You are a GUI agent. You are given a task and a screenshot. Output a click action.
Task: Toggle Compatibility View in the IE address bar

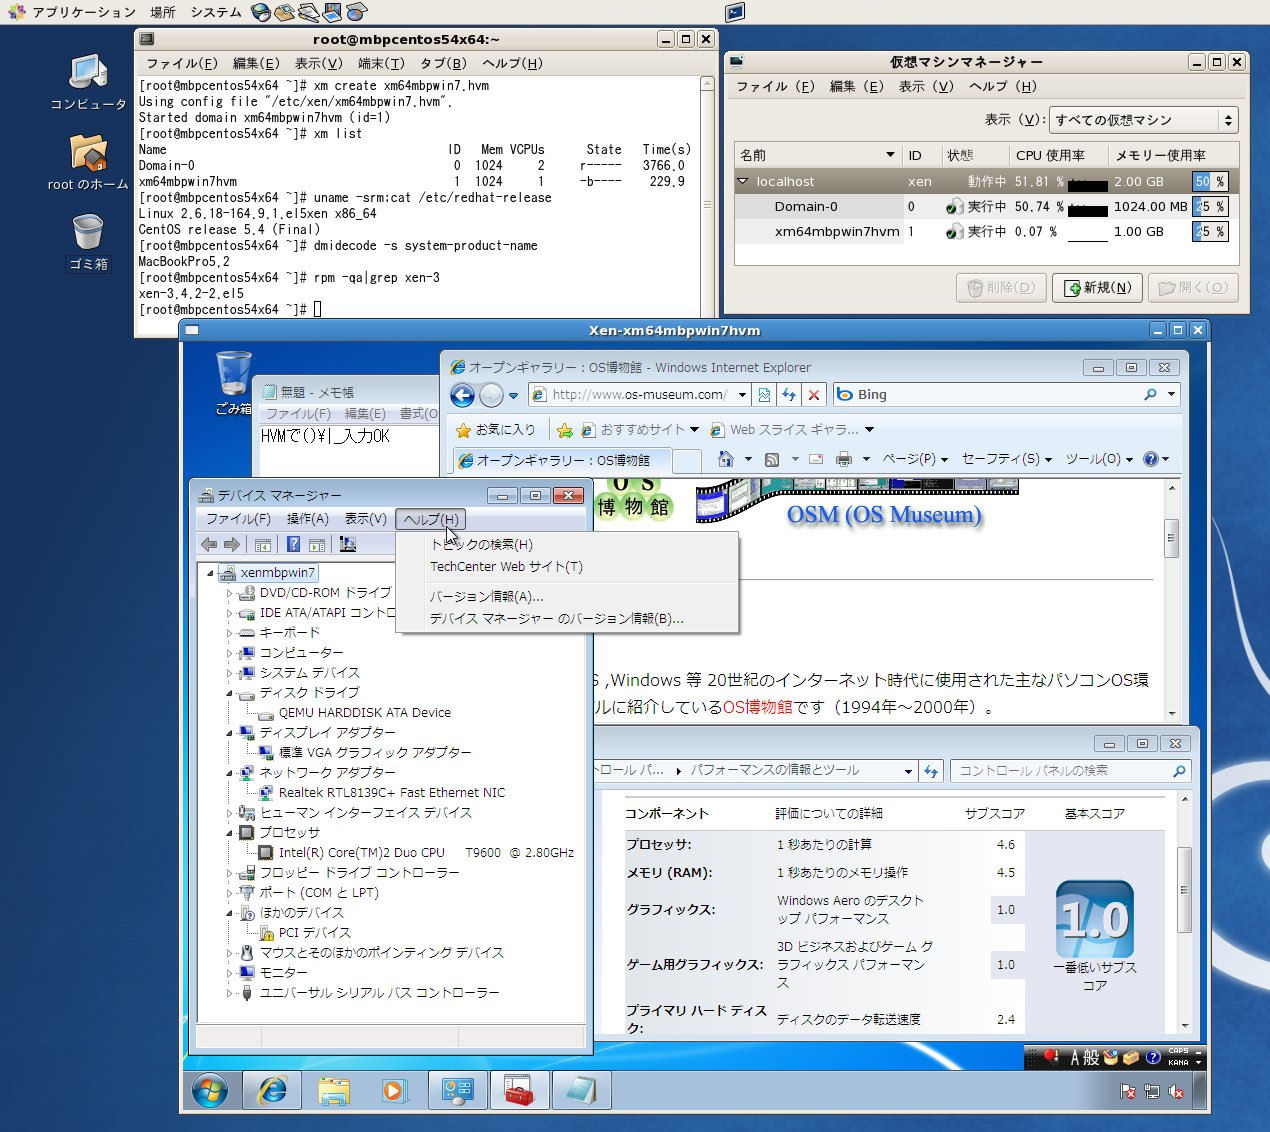764,395
